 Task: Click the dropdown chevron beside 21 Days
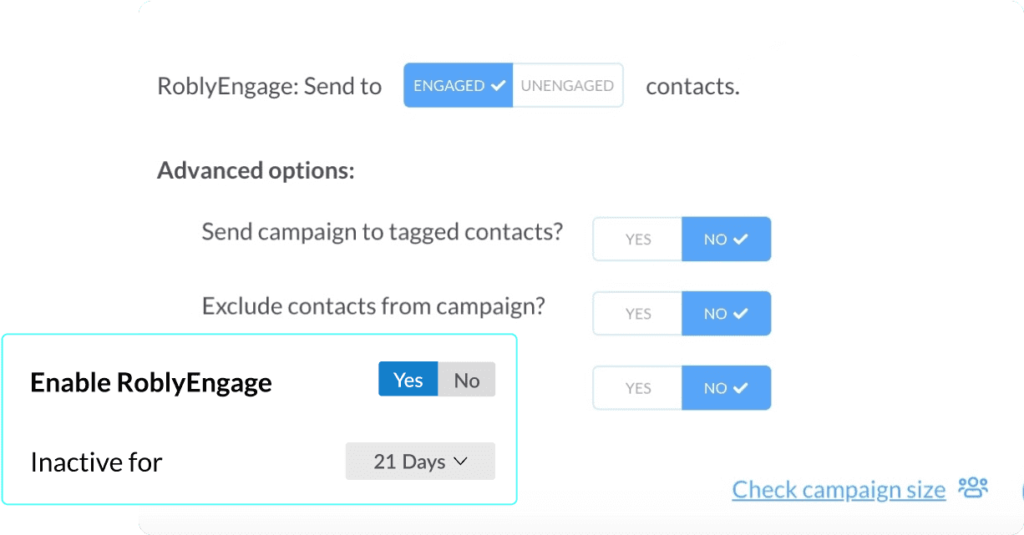pyautogui.click(x=460, y=461)
